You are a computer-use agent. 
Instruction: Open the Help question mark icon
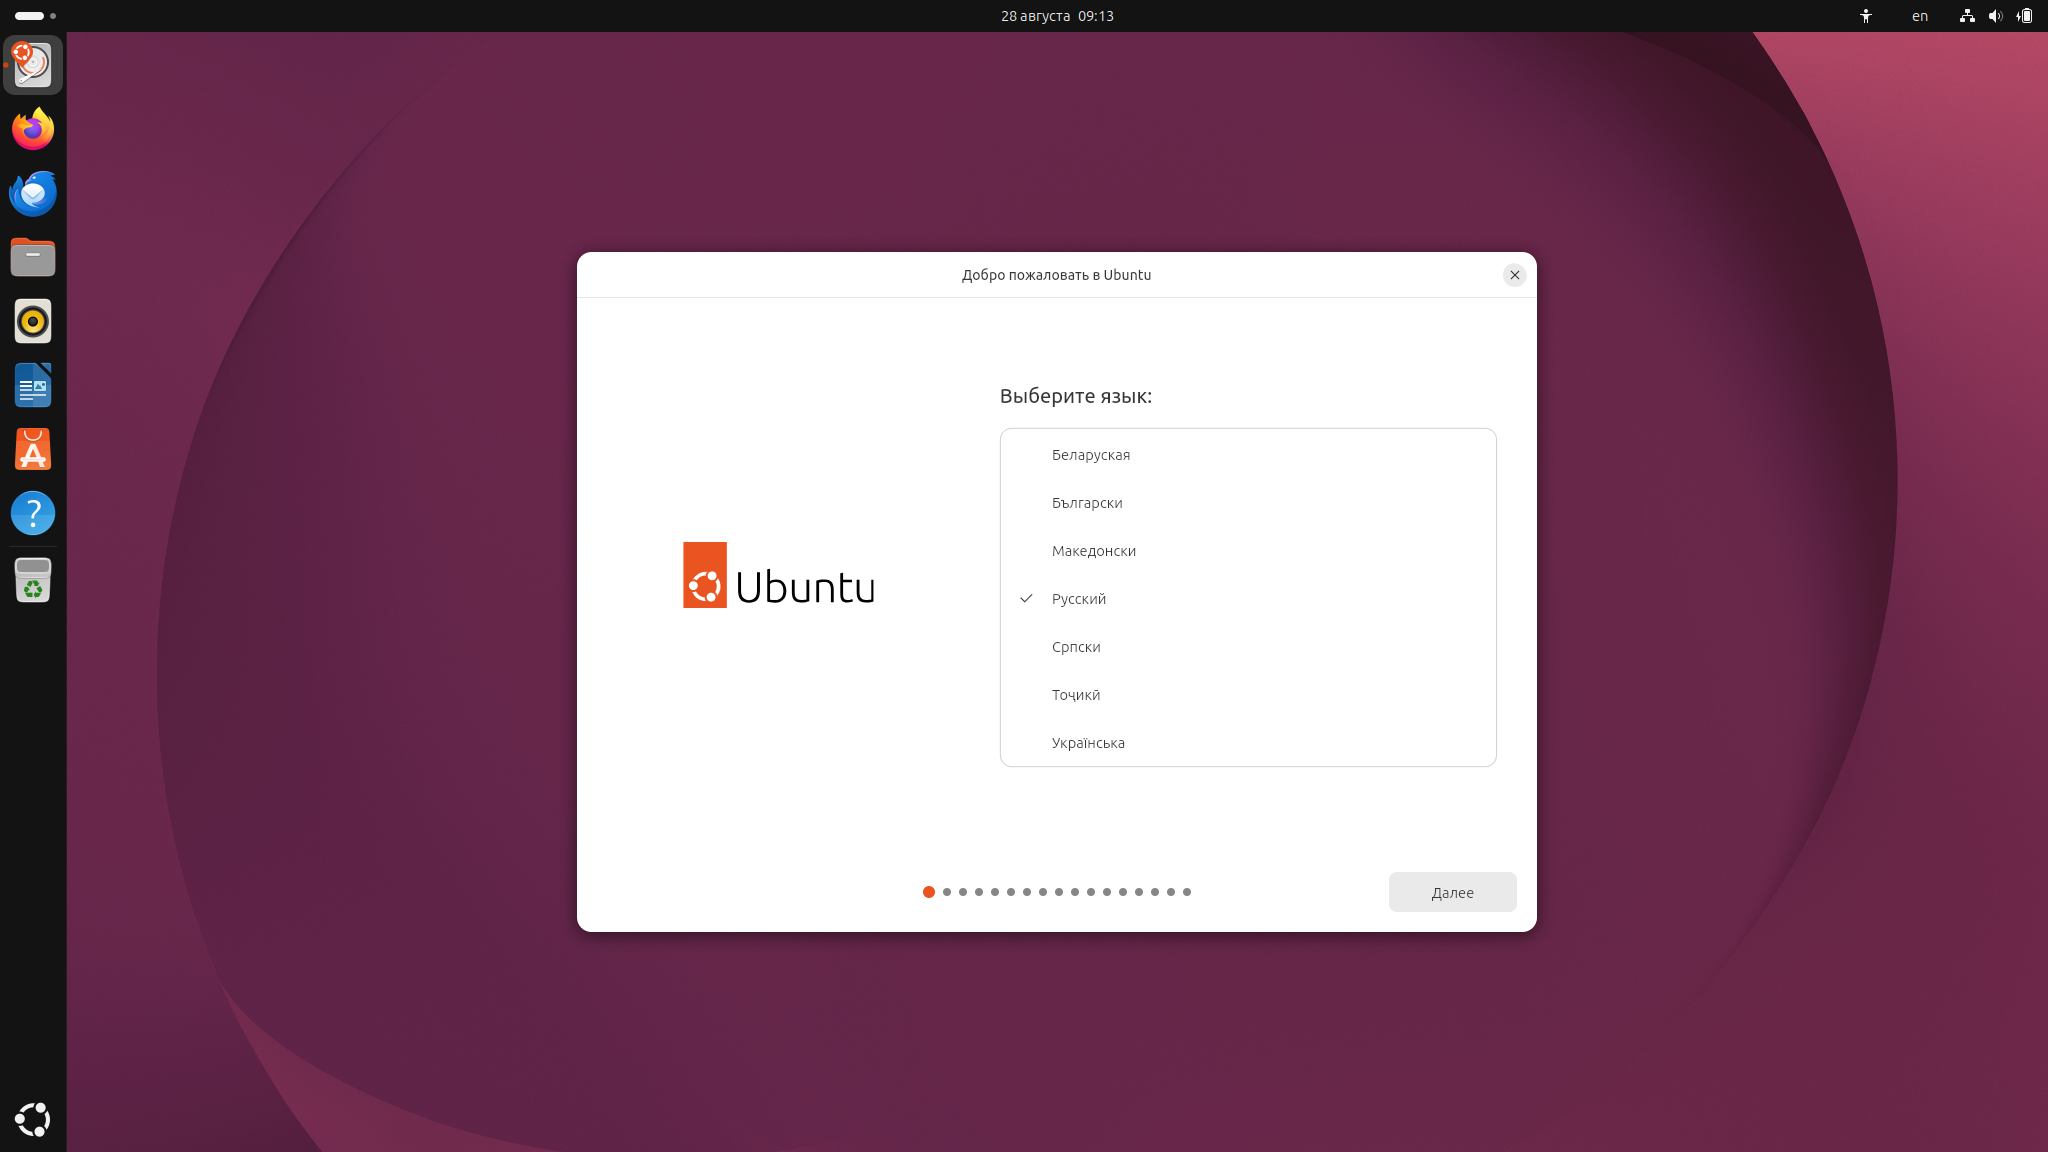point(33,513)
